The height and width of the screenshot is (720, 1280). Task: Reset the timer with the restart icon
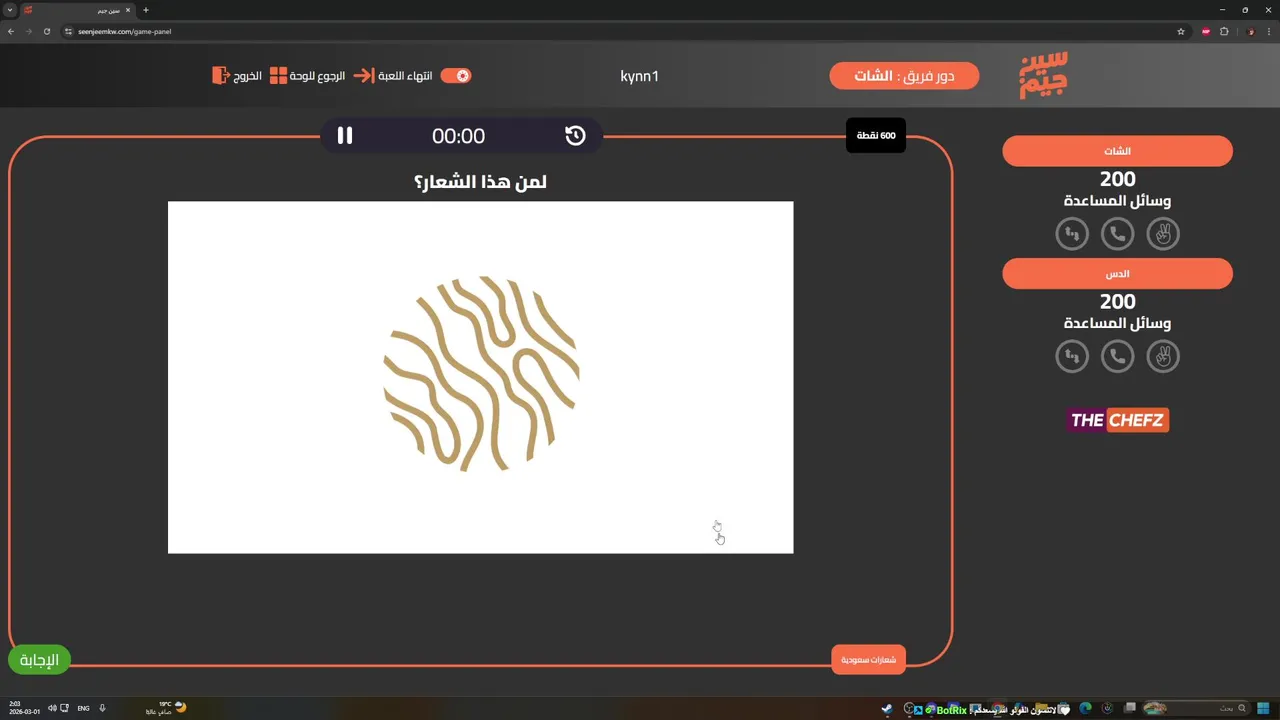click(575, 136)
